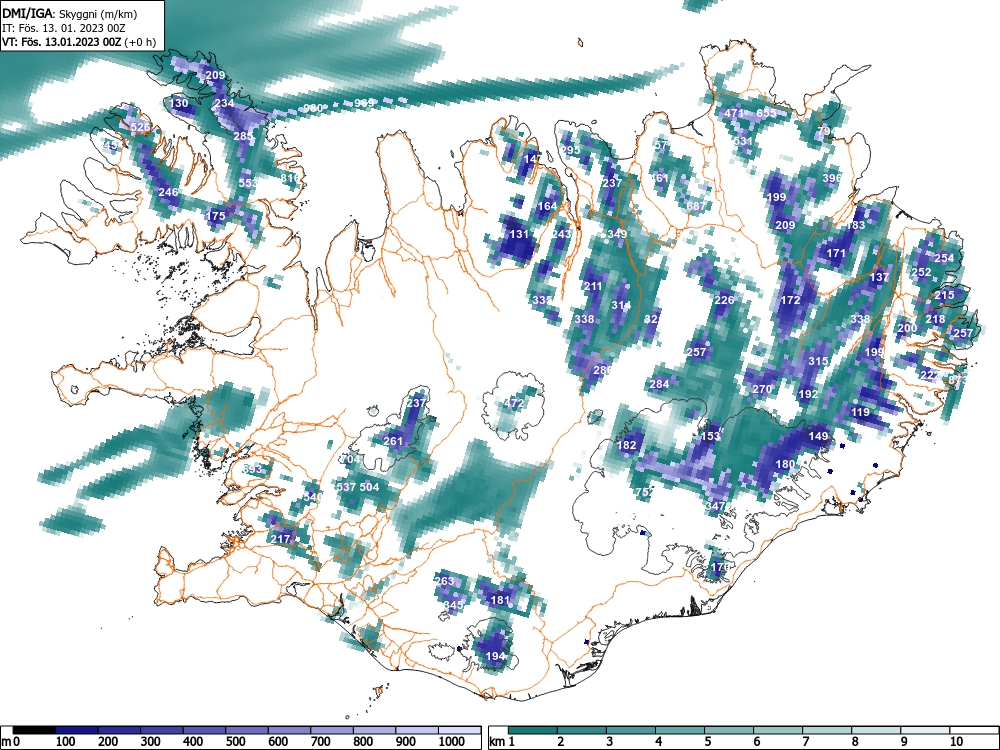The height and width of the screenshot is (750, 1000).
Task: Select the darkest teal swatch at km 1
Action: point(532,730)
